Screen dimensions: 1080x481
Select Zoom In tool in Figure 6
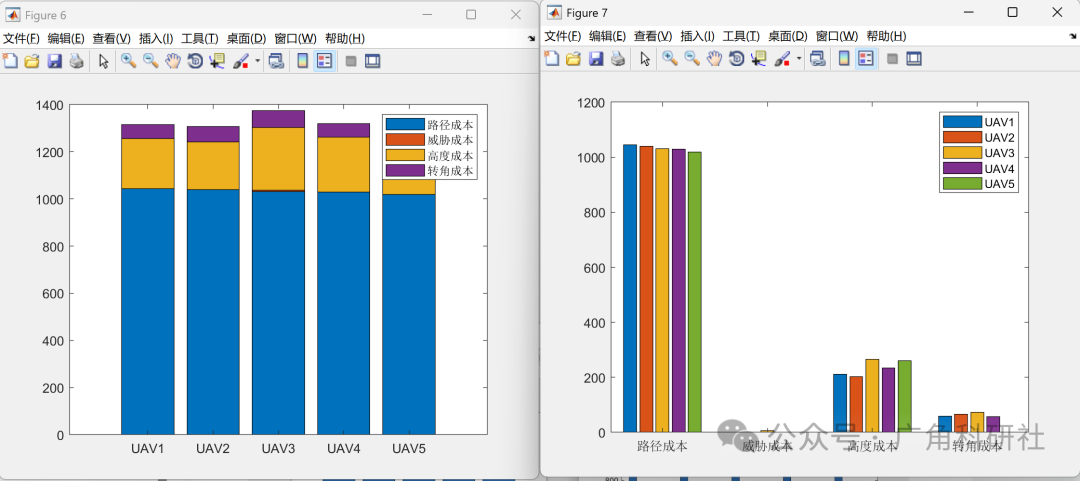click(x=128, y=61)
